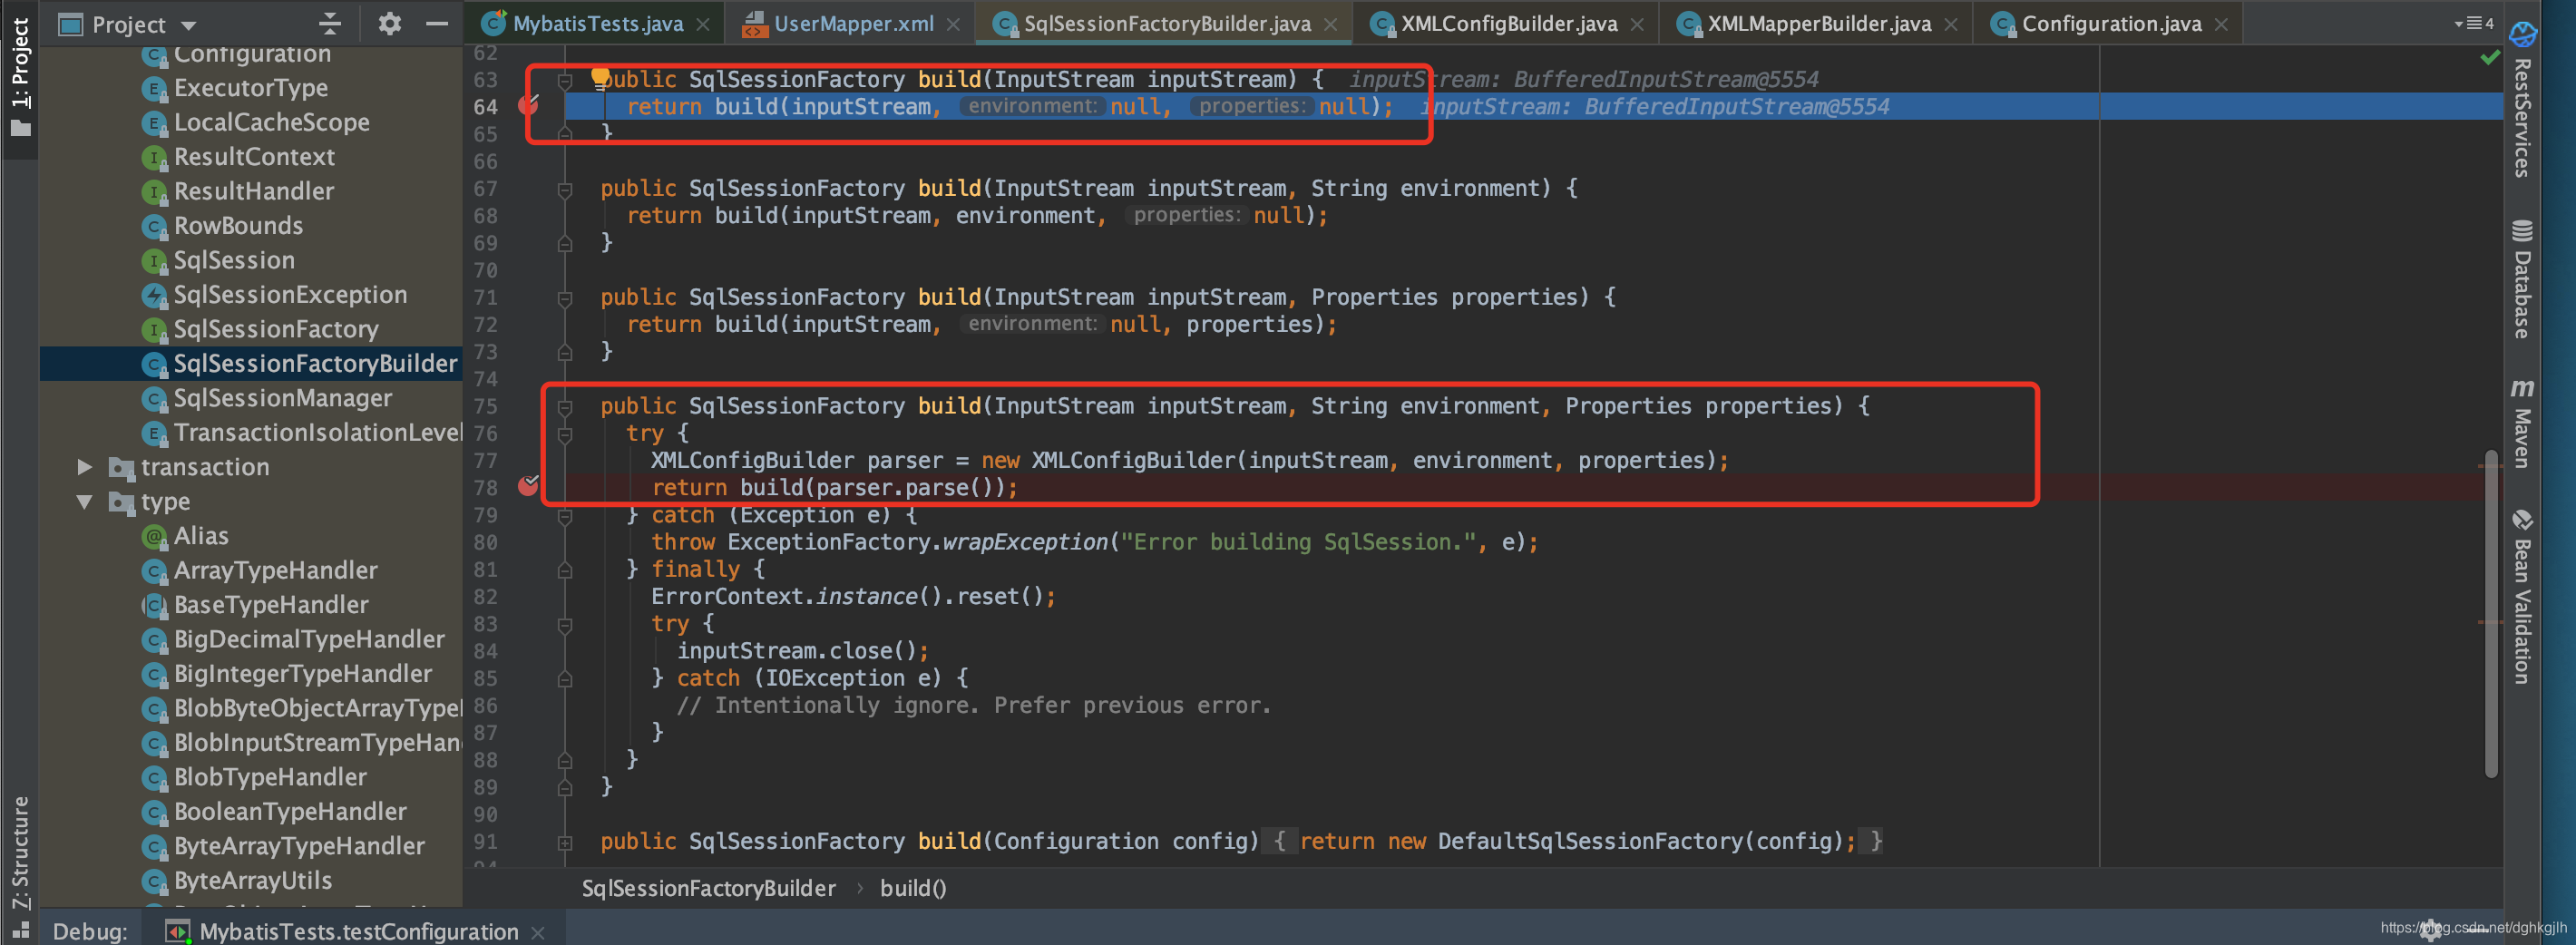Image resolution: width=2576 pixels, height=945 pixels.
Task: Open Project panel settings gear
Action: pyautogui.click(x=389, y=23)
